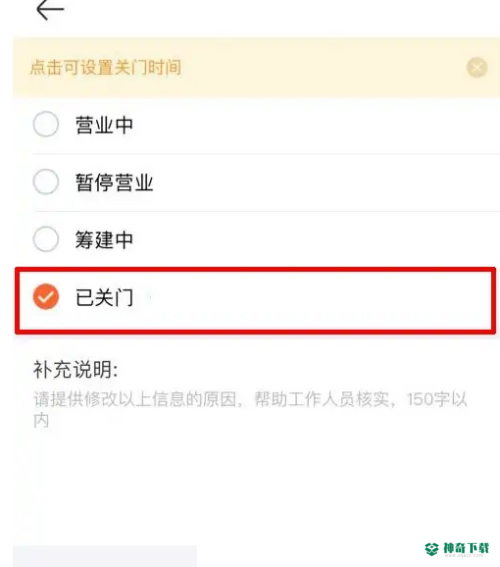Go back using the left arrow

[50, 9]
